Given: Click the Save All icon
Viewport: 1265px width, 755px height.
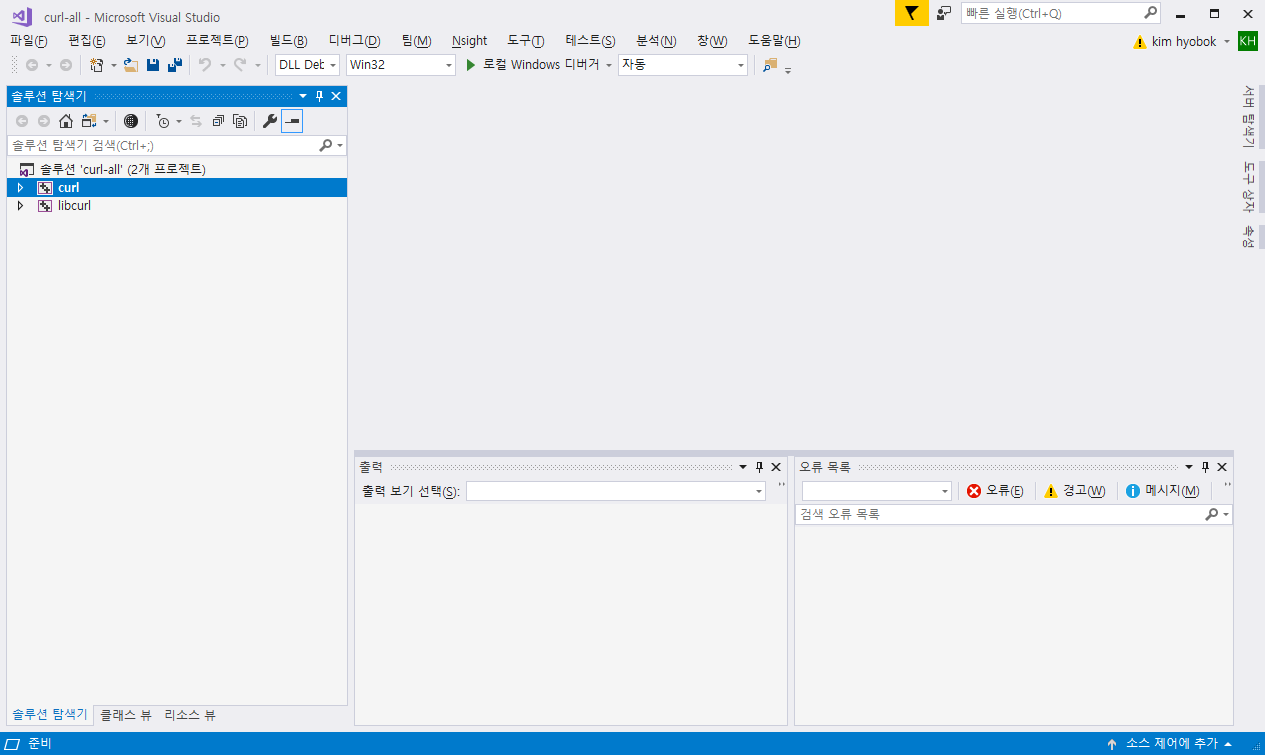Looking at the screenshot, I should [175, 65].
